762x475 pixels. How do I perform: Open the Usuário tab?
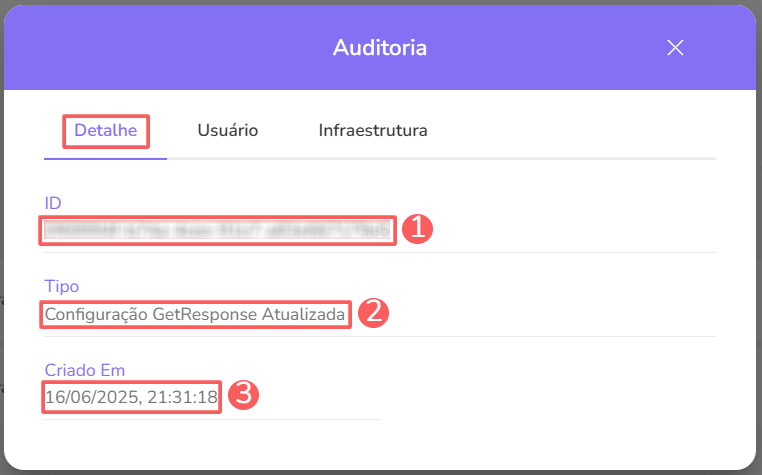[228, 130]
